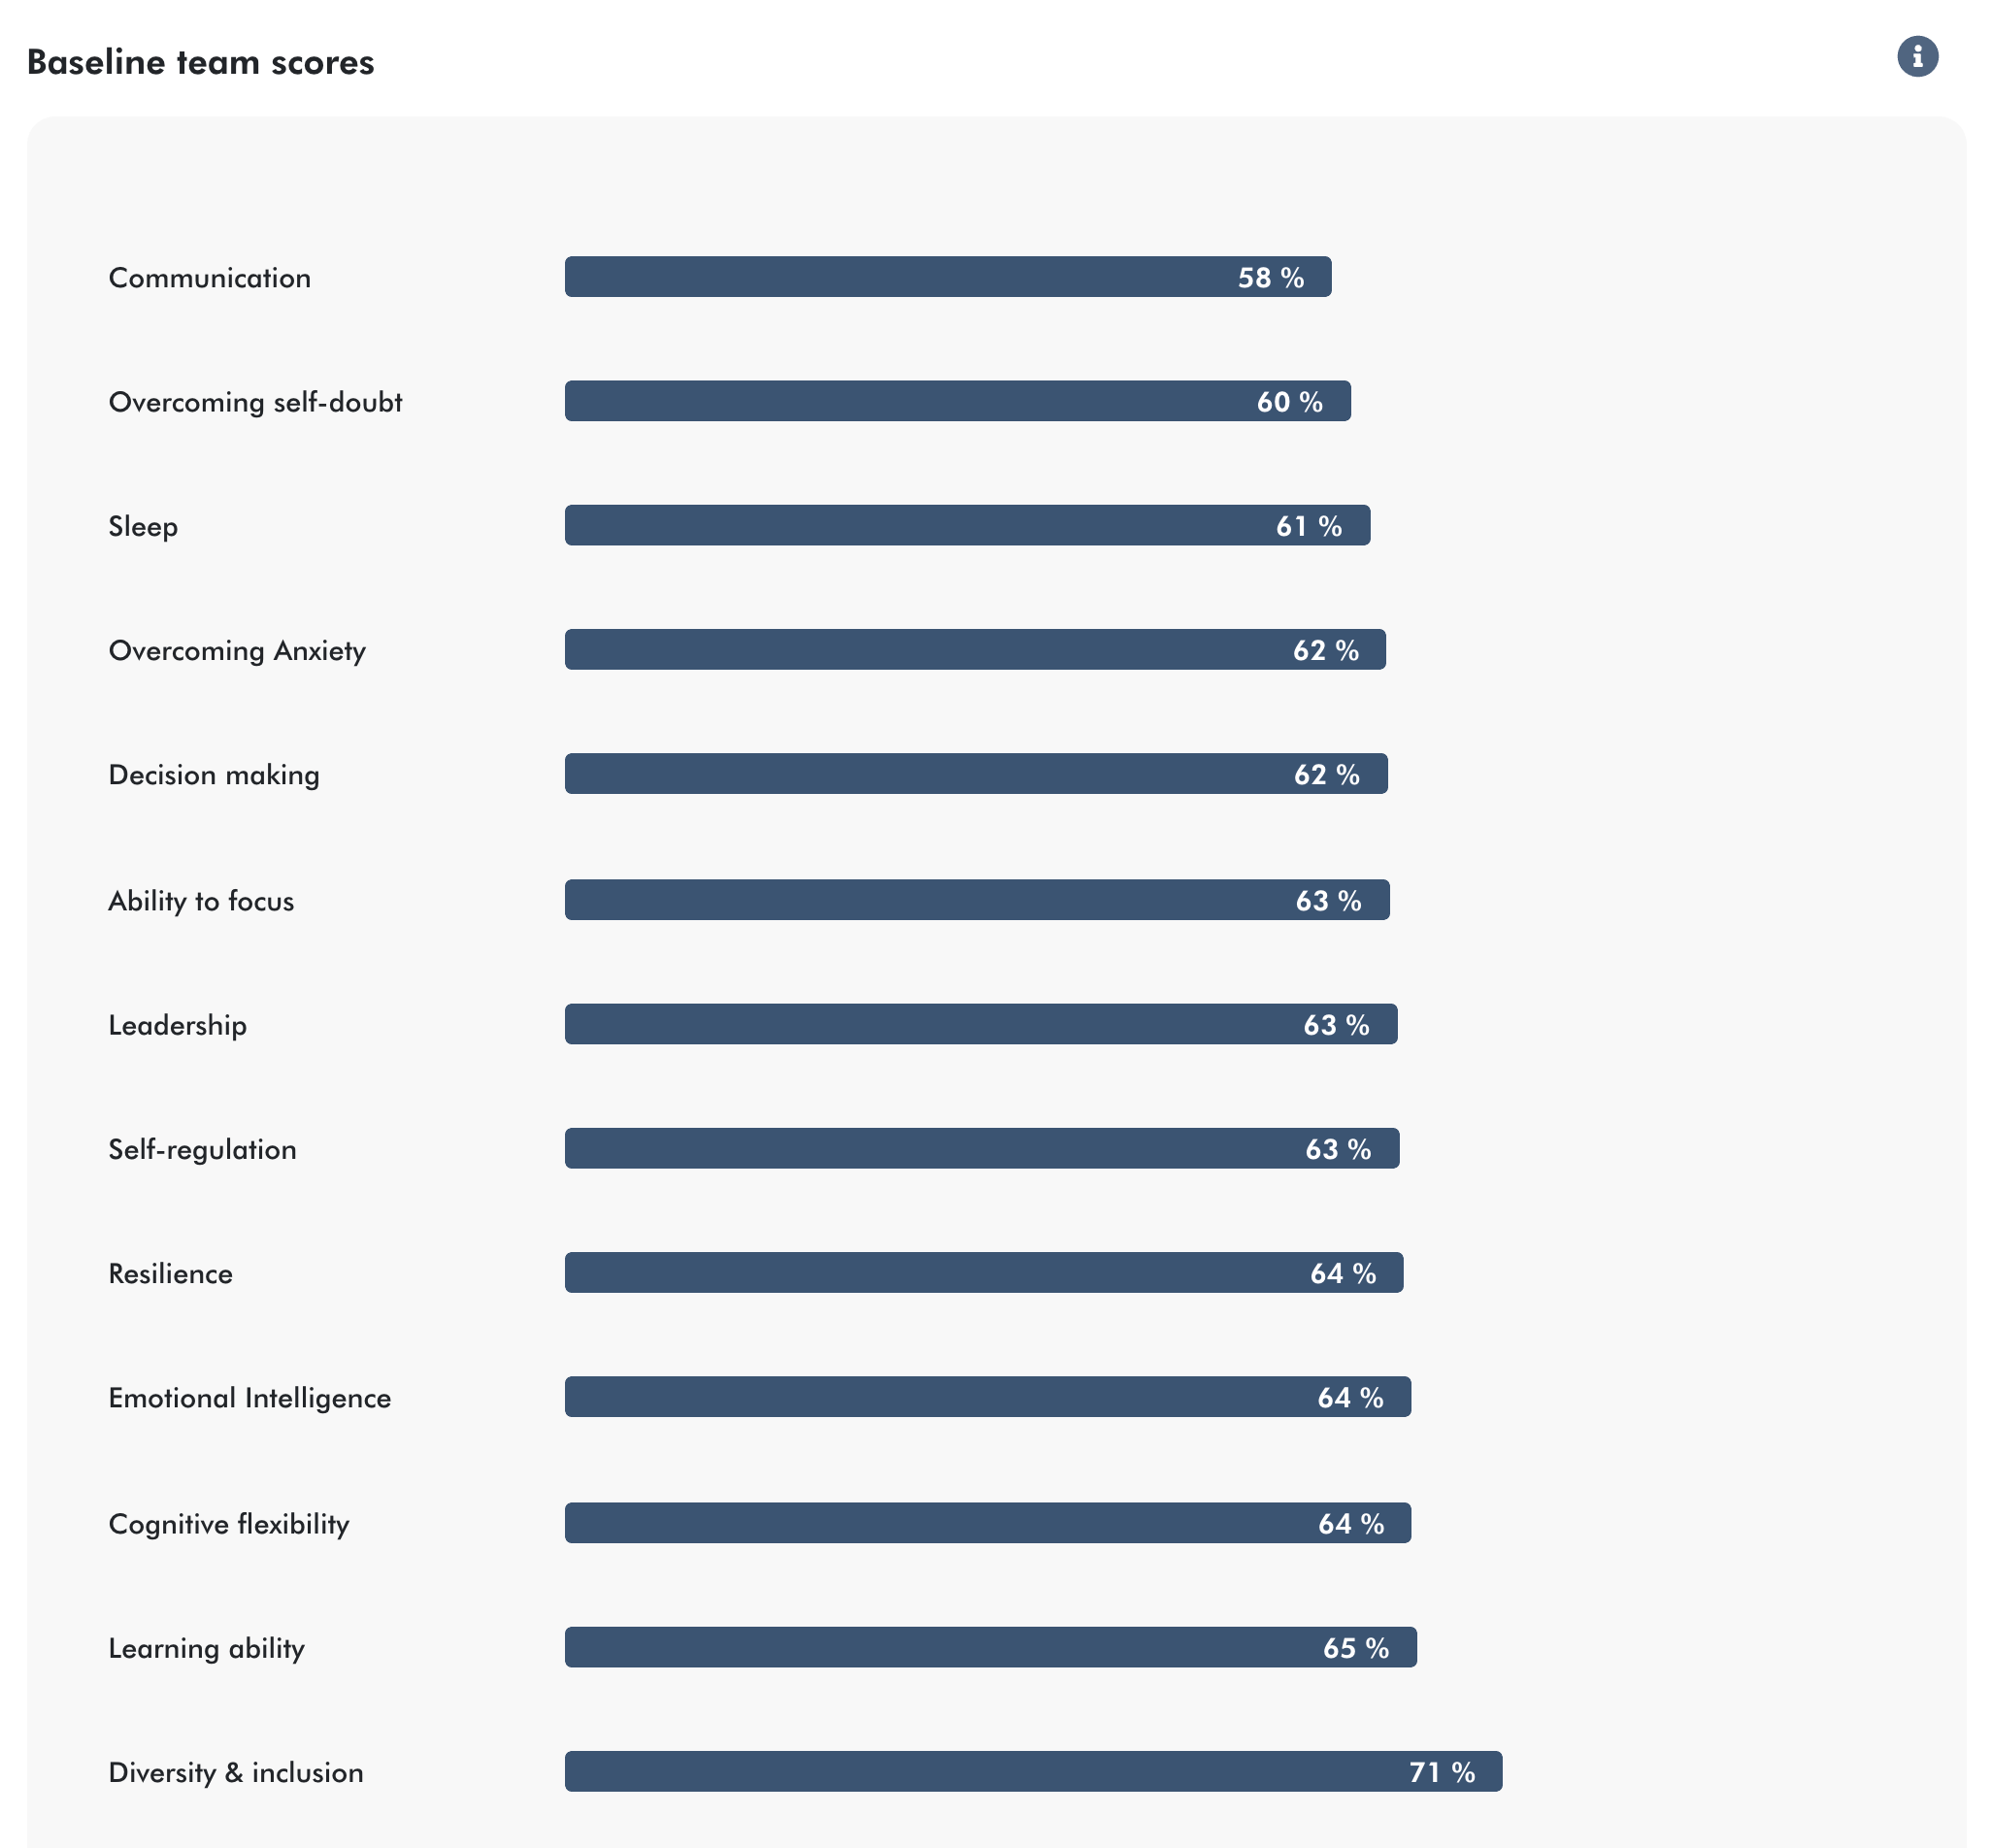Viewport: 1992px width, 1848px height.
Task: Select the Self-regulation score bar
Action: point(981,1148)
